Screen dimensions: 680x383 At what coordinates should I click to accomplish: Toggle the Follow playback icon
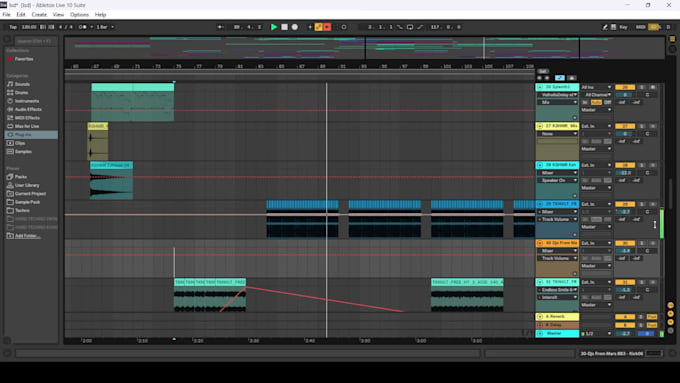coord(220,27)
